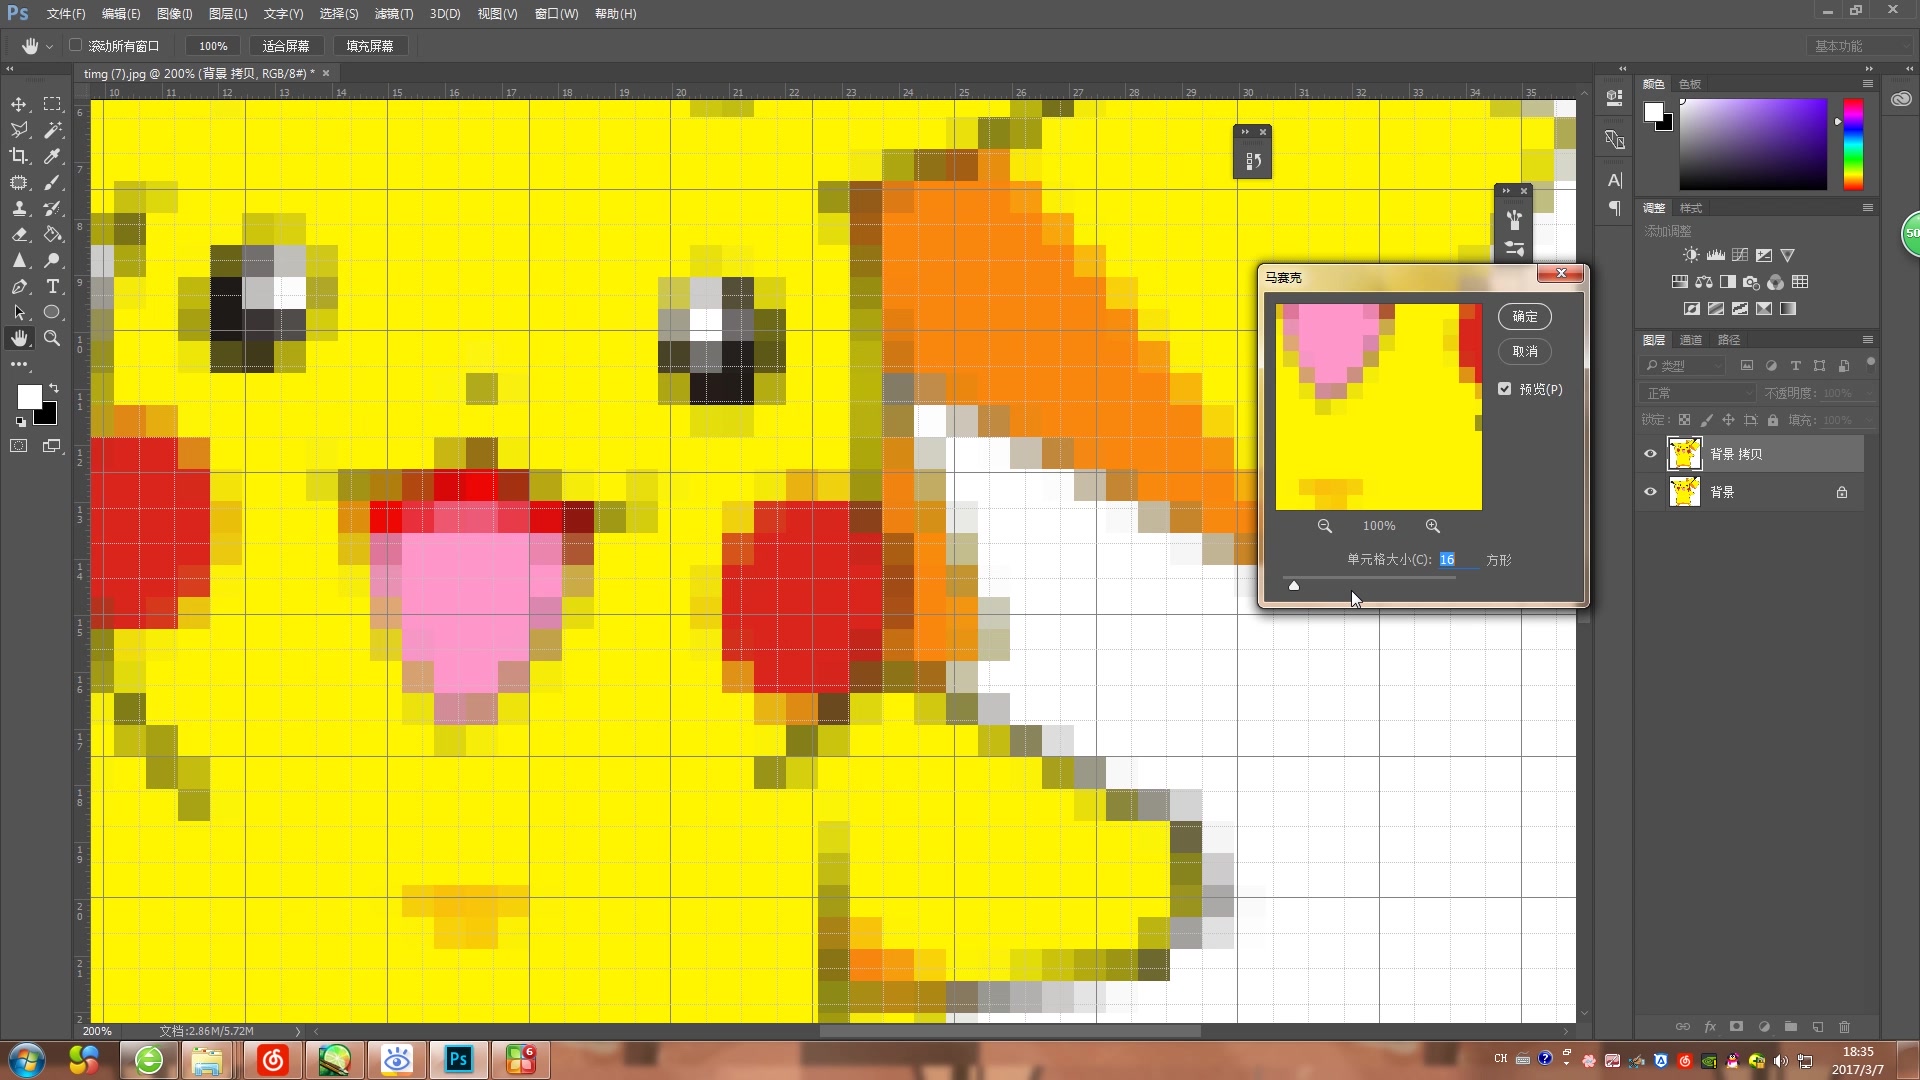This screenshot has width=1920, height=1080.
Task: Select the Zoom magnifier tool
Action: 52,338
